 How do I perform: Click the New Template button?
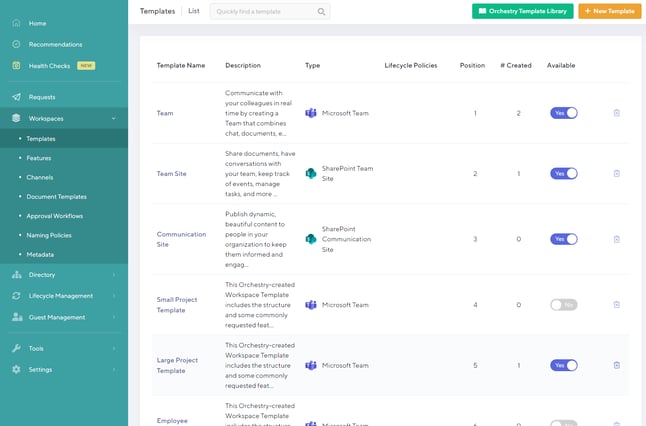click(x=609, y=11)
